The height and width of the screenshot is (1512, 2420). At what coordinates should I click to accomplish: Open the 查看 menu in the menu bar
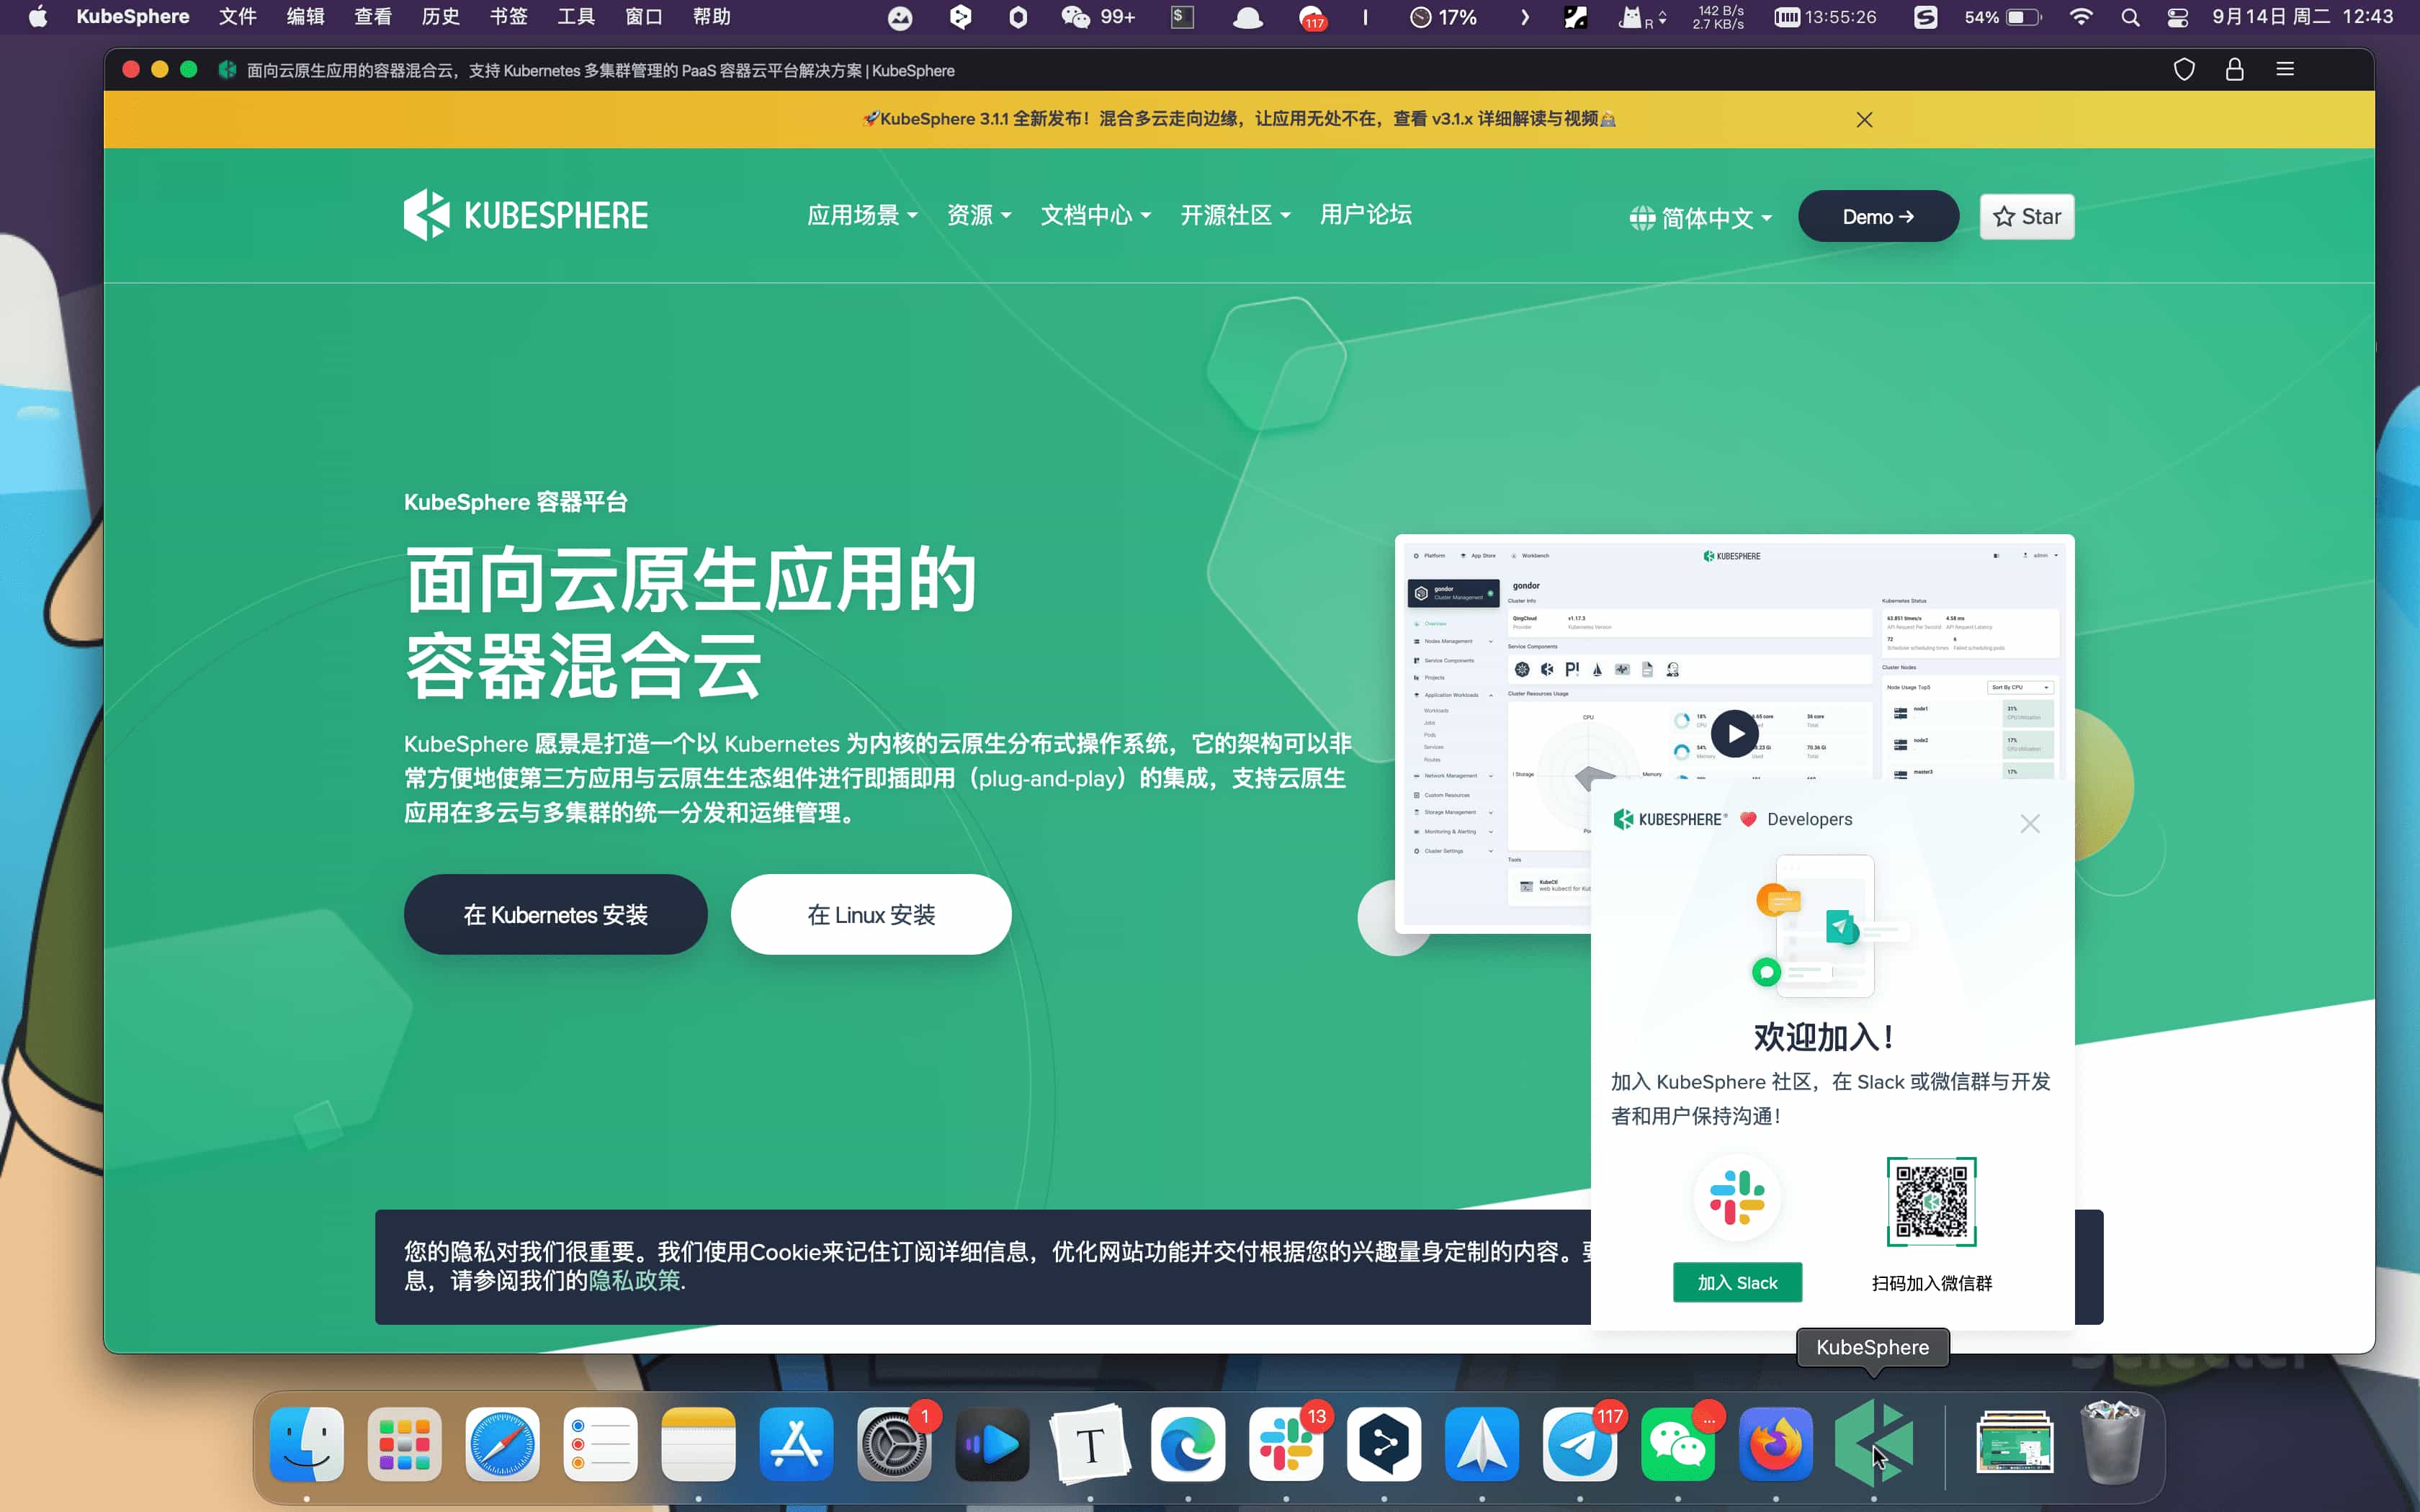tap(373, 17)
